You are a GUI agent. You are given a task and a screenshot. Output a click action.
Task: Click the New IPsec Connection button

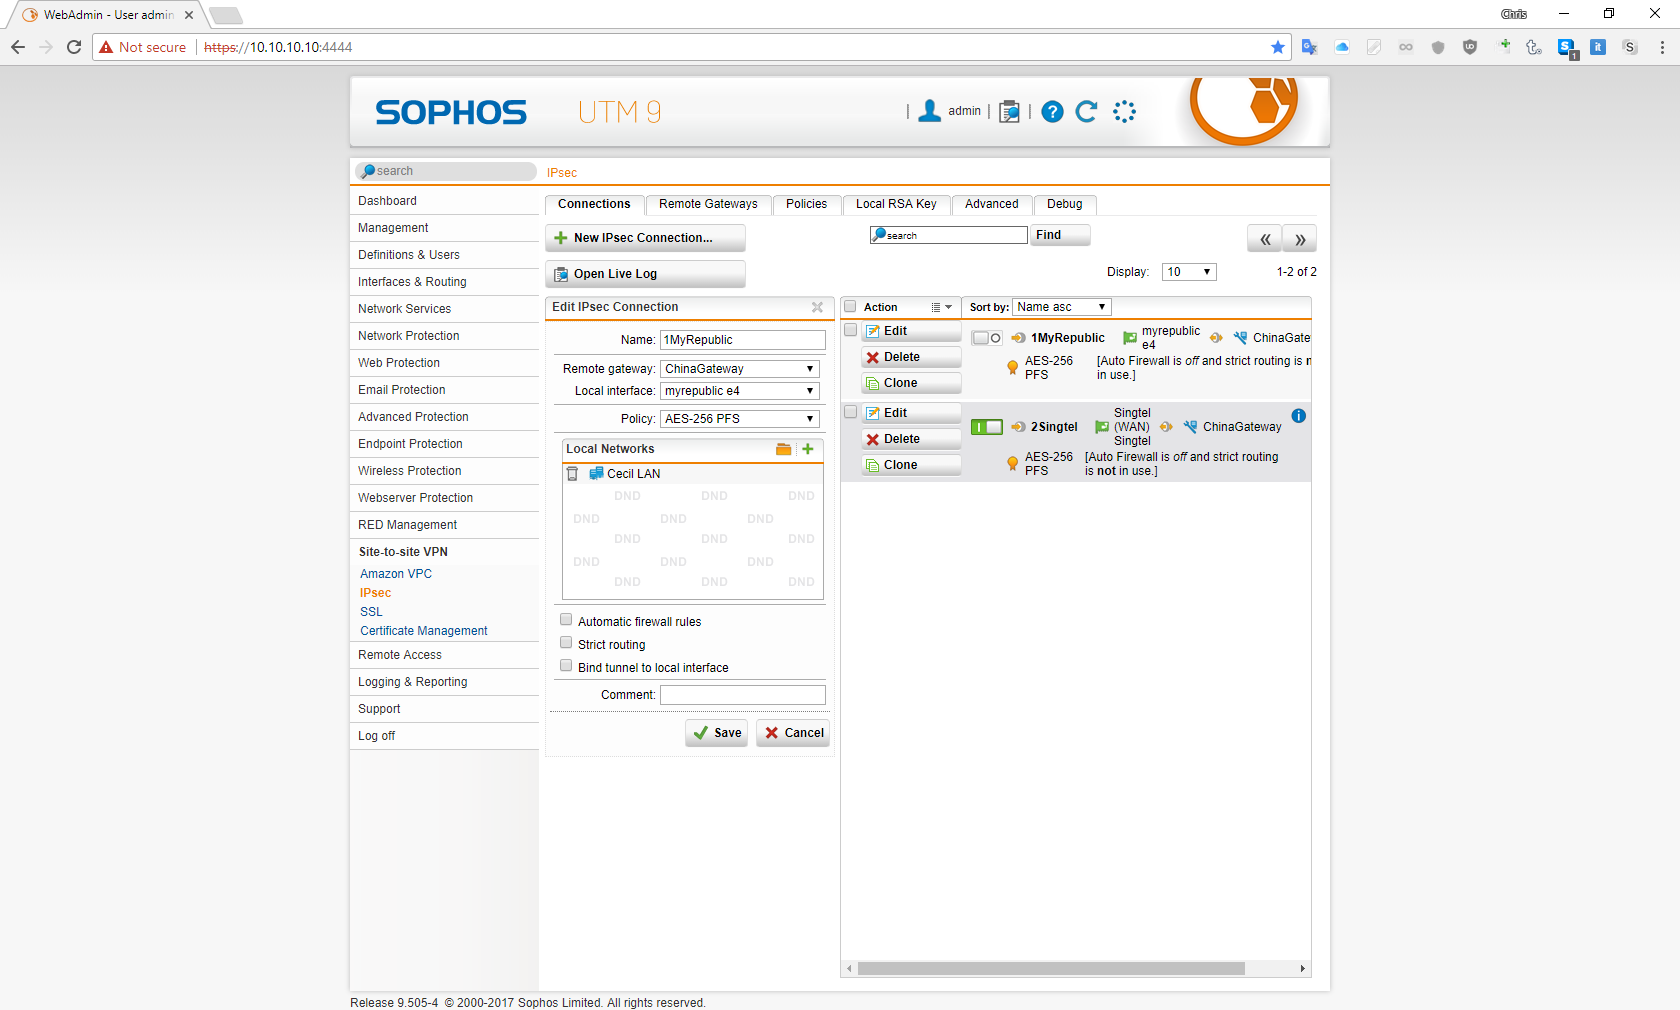pyautogui.click(x=645, y=238)
